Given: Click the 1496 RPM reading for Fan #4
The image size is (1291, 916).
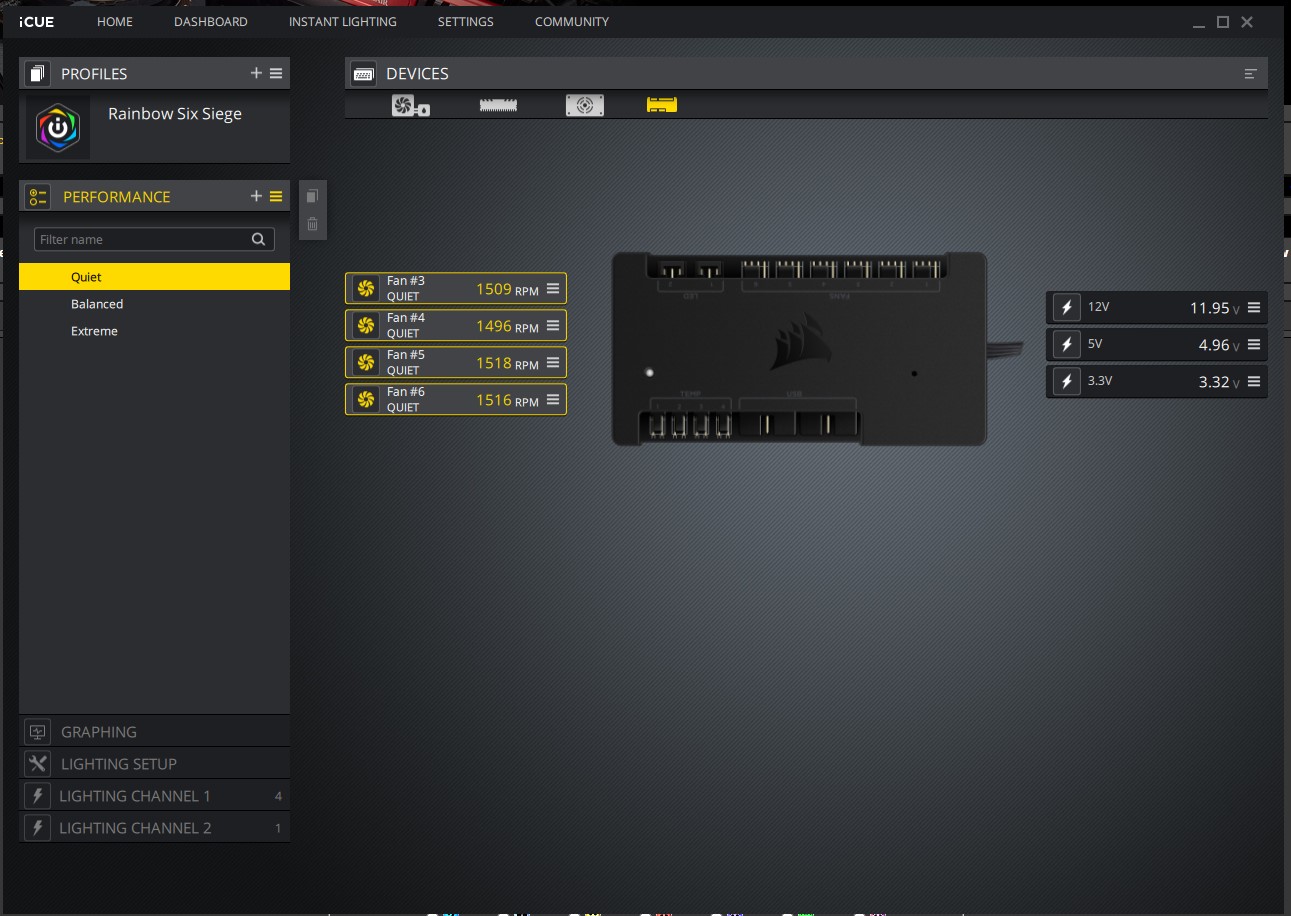Looking at the screenshot, I should click(507, 326).
